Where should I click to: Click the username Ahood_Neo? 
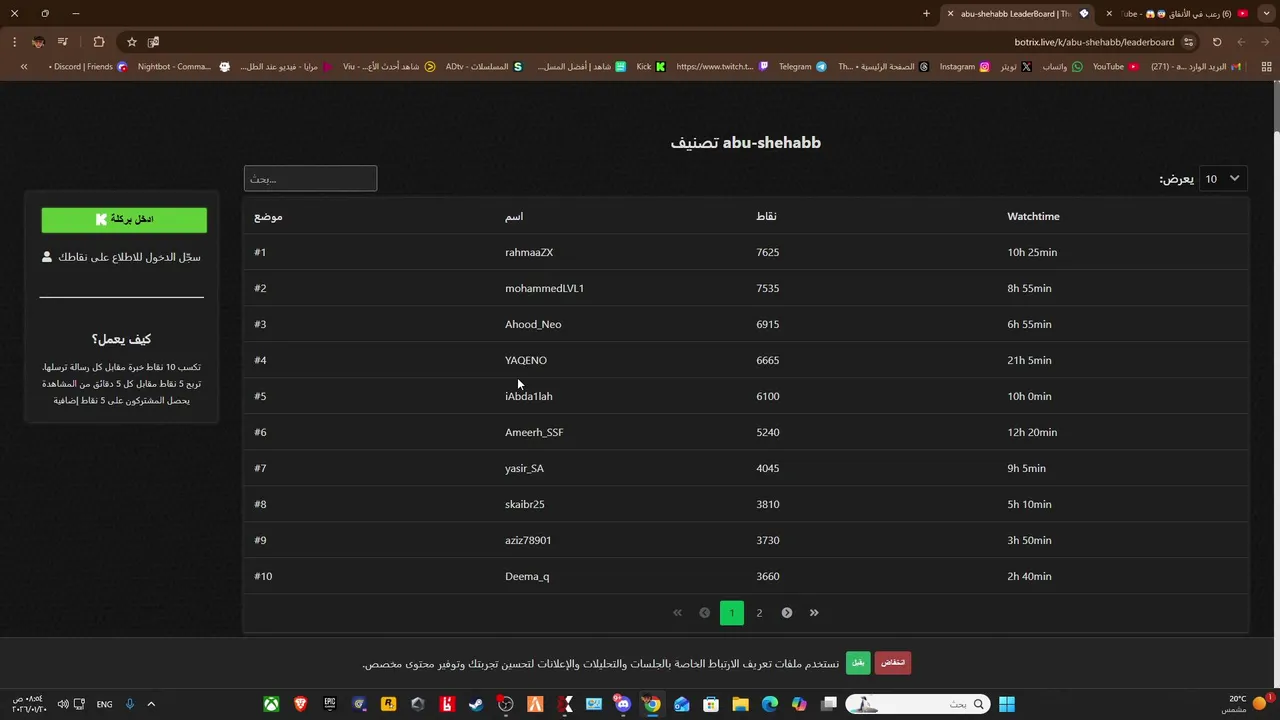533,324
